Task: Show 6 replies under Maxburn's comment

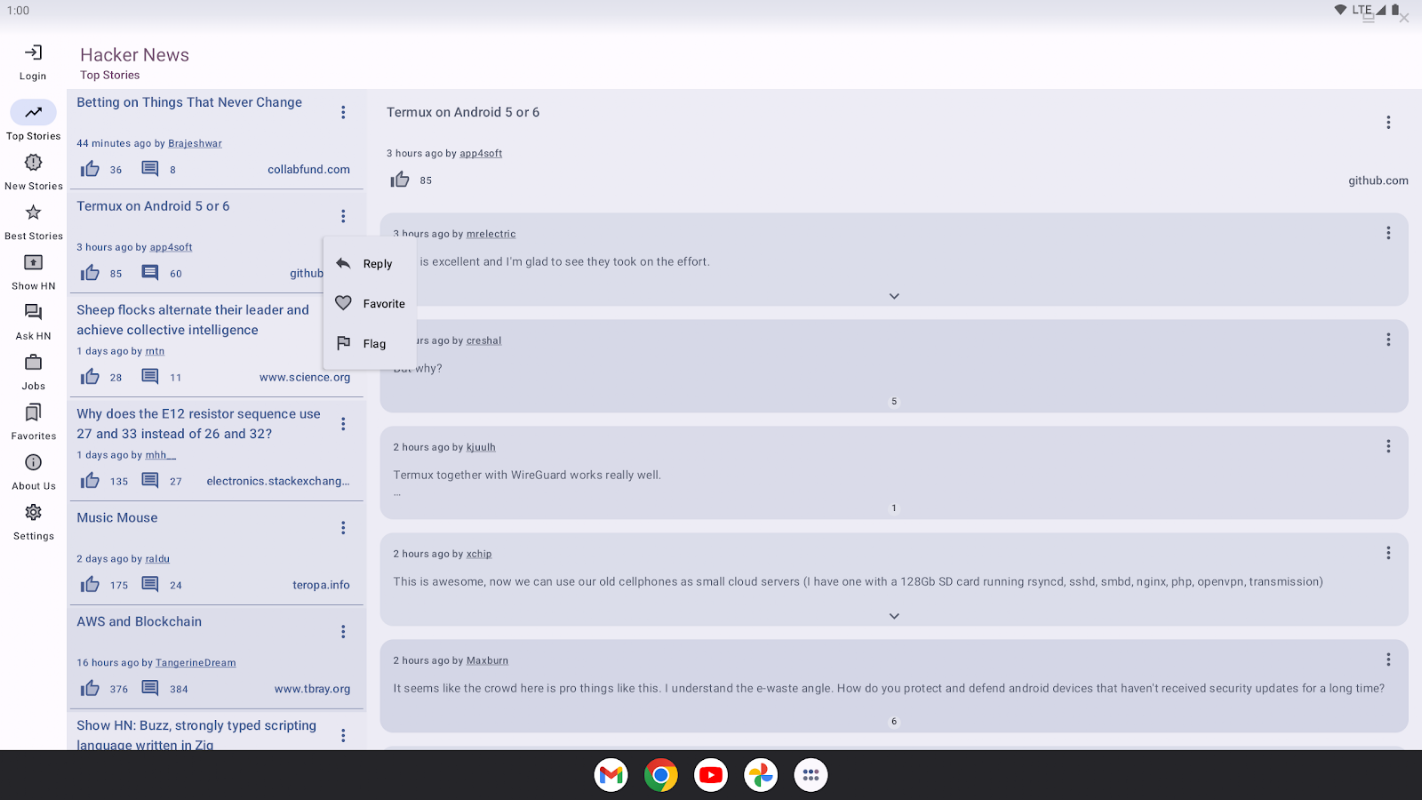Action: pyautogui.click(x=894, y=722)
